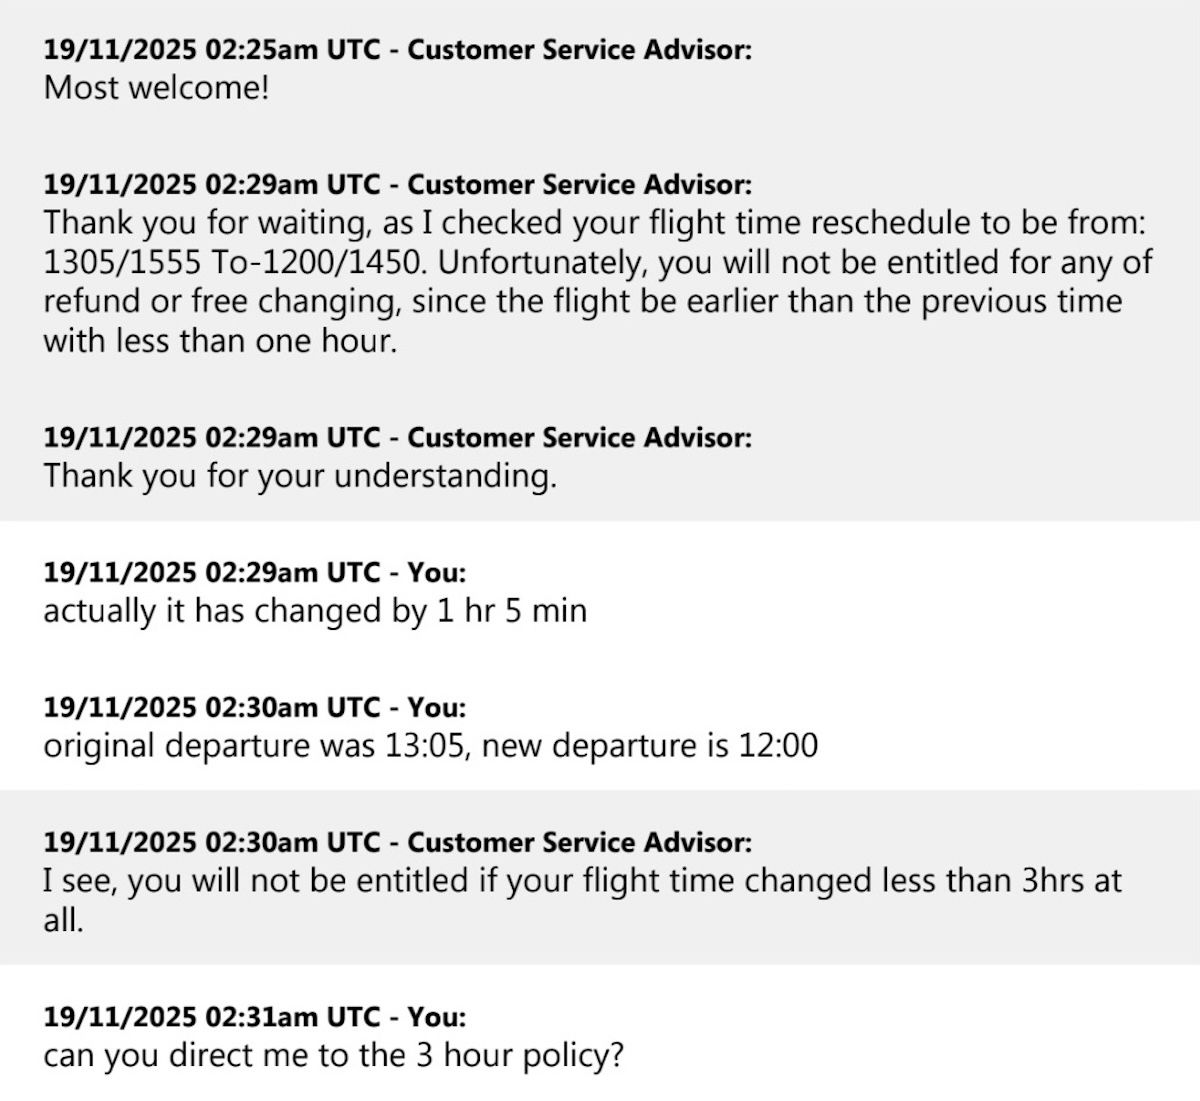Click the 02:29am UTC - You header

pos(254,573)
